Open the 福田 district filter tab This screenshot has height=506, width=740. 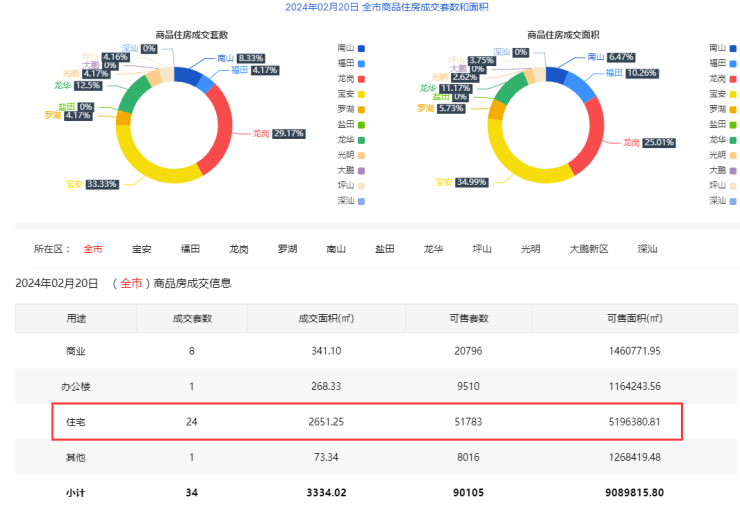190,249
